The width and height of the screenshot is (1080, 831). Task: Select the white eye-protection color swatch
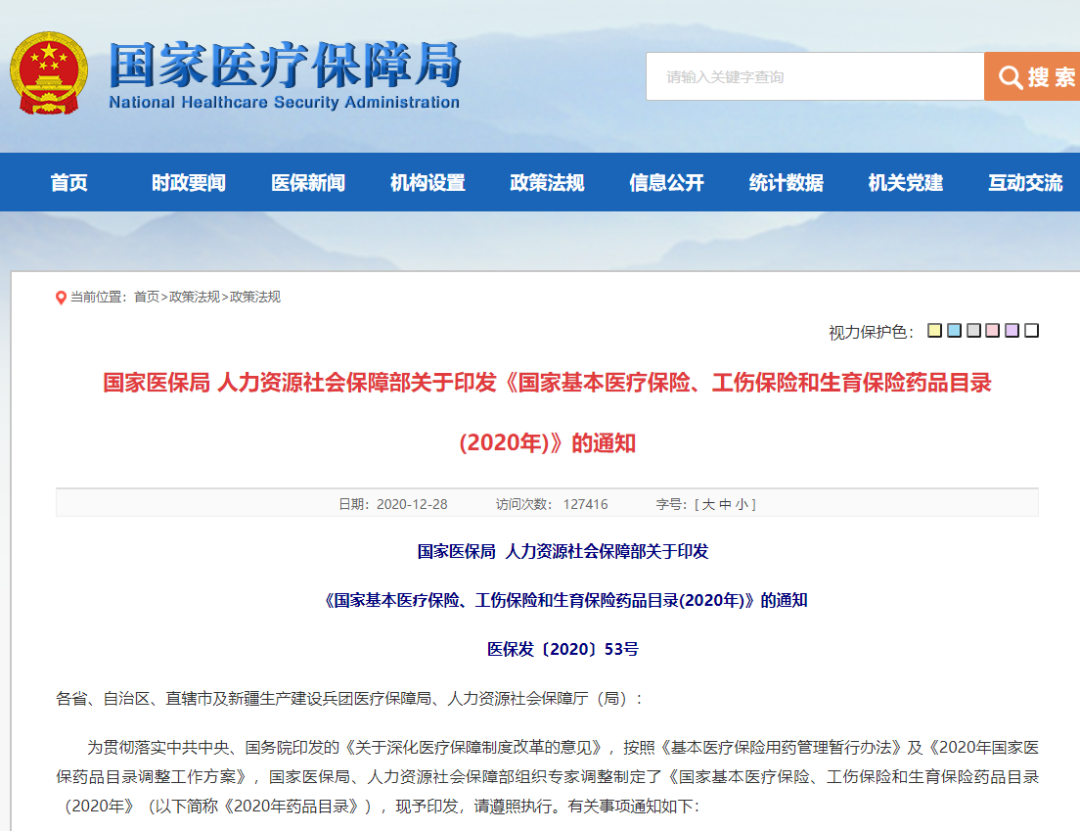[1031, 331]
